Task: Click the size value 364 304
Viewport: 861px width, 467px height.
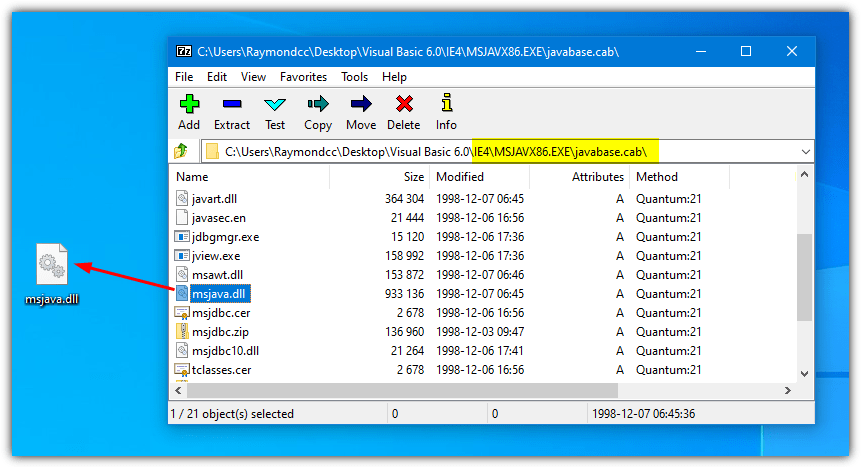Action: pos(404,199)
